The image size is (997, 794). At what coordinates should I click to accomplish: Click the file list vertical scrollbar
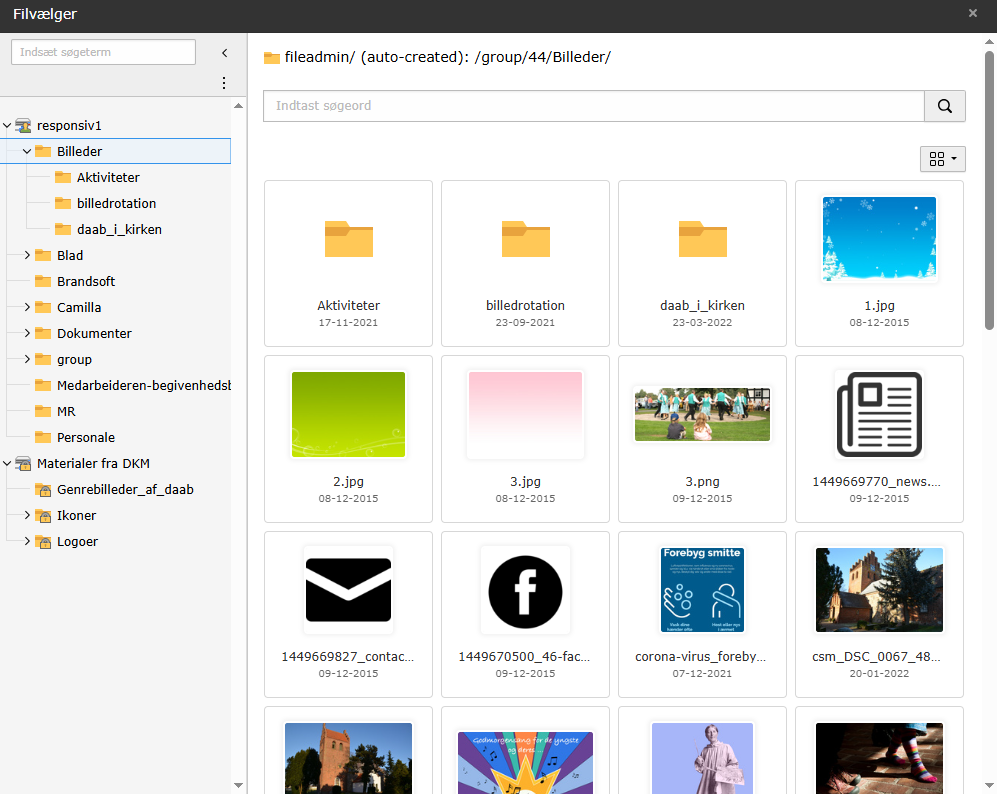(x=989, y=191)
